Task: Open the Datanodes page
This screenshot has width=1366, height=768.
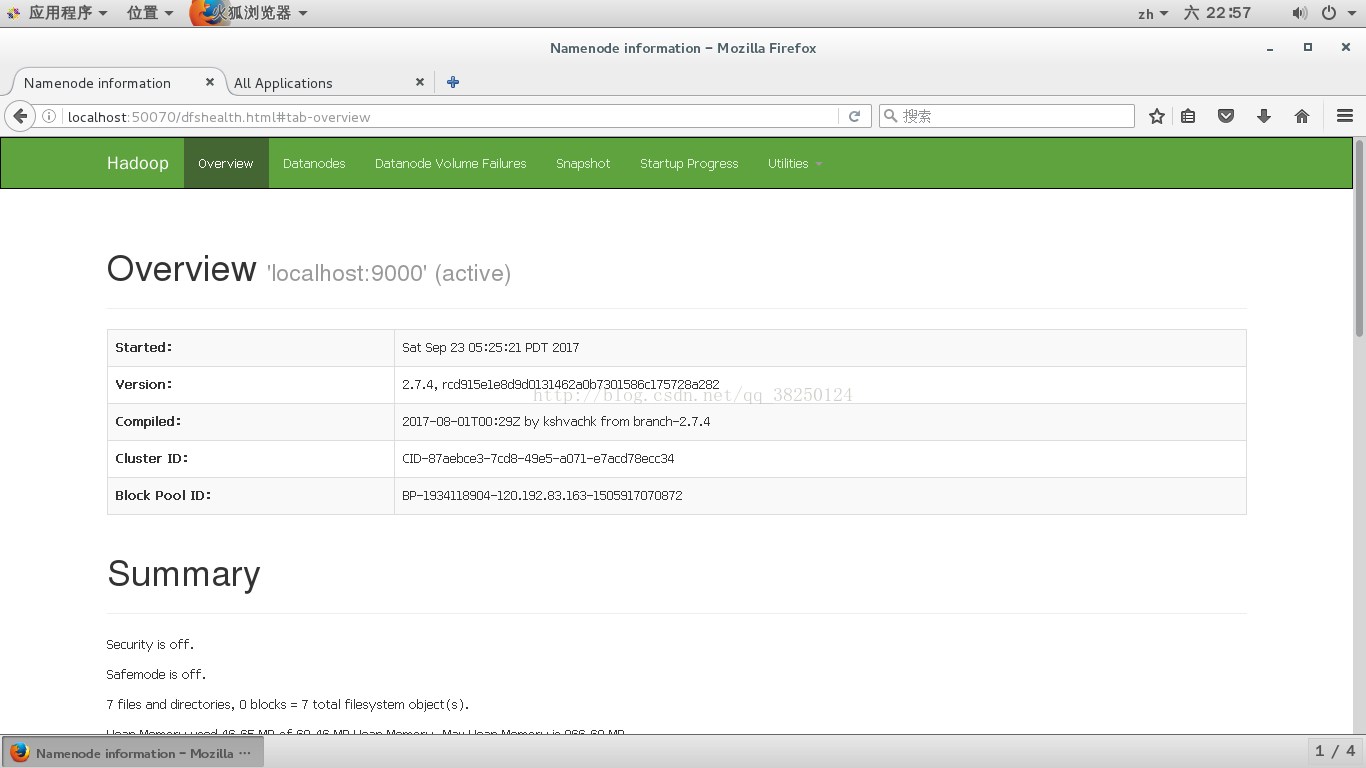Action: 314,163
